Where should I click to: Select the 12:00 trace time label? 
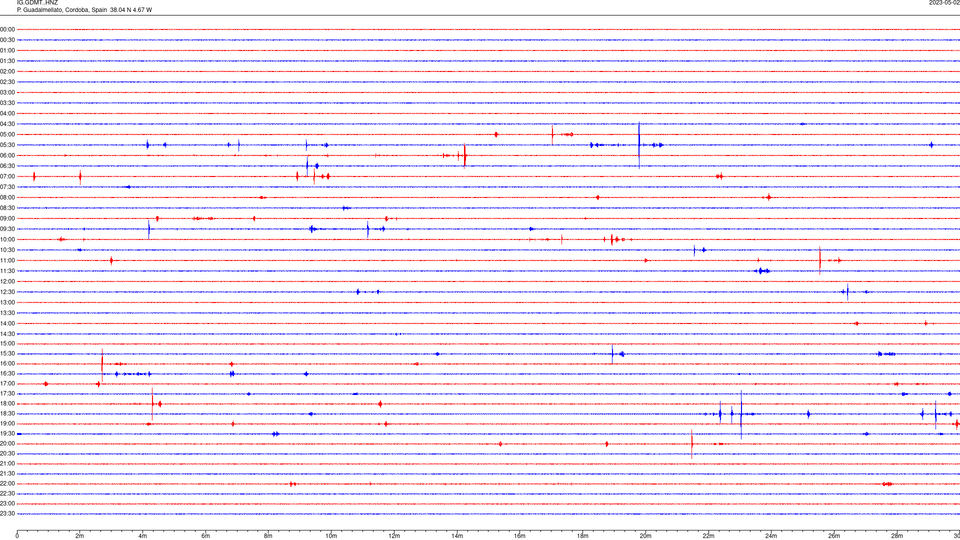(x=7, y=282)
